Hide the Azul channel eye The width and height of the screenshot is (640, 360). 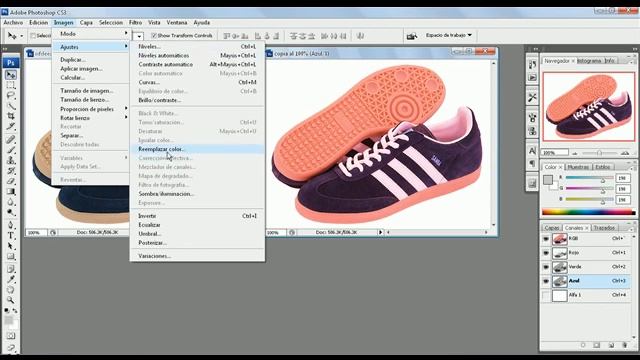(x=546, y=281)
